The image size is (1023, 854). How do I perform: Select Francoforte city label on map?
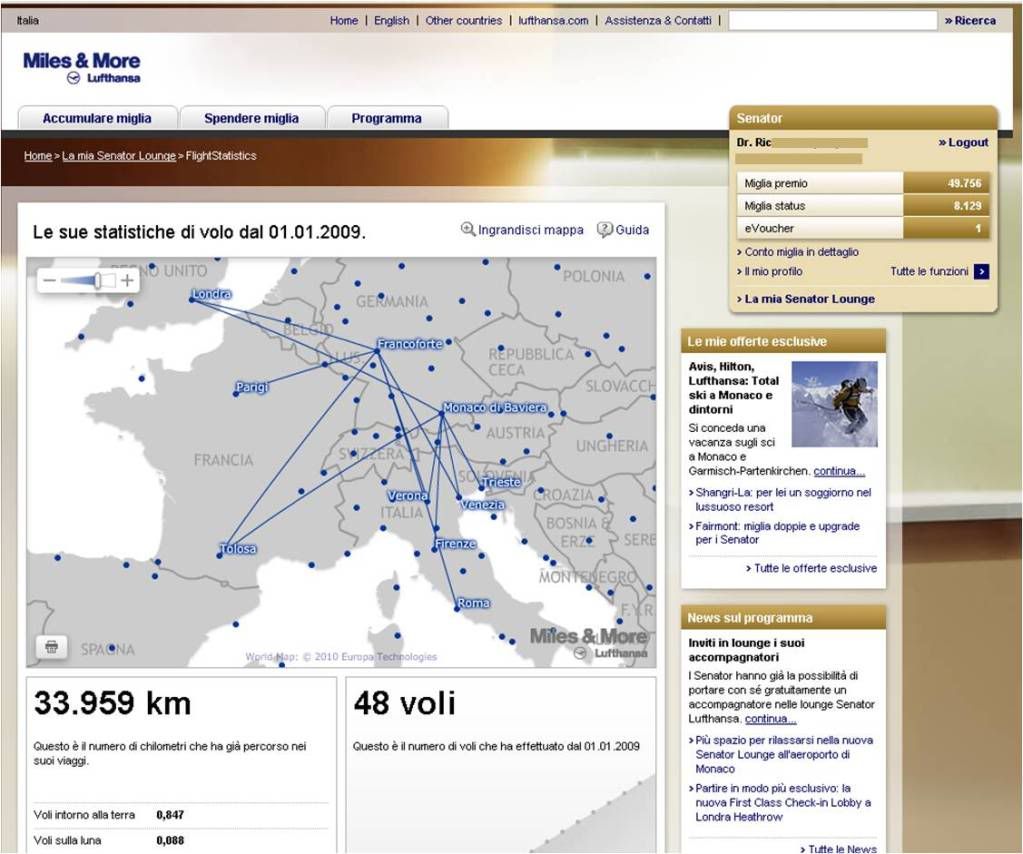[410, 344]
